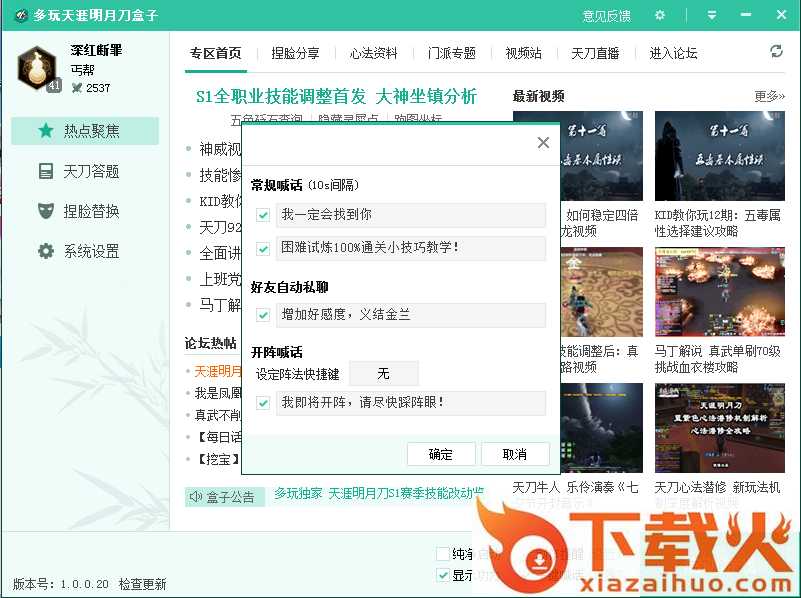Click the gear icon in title bar
The image size is (801, 598).
[x=659, y=15]
